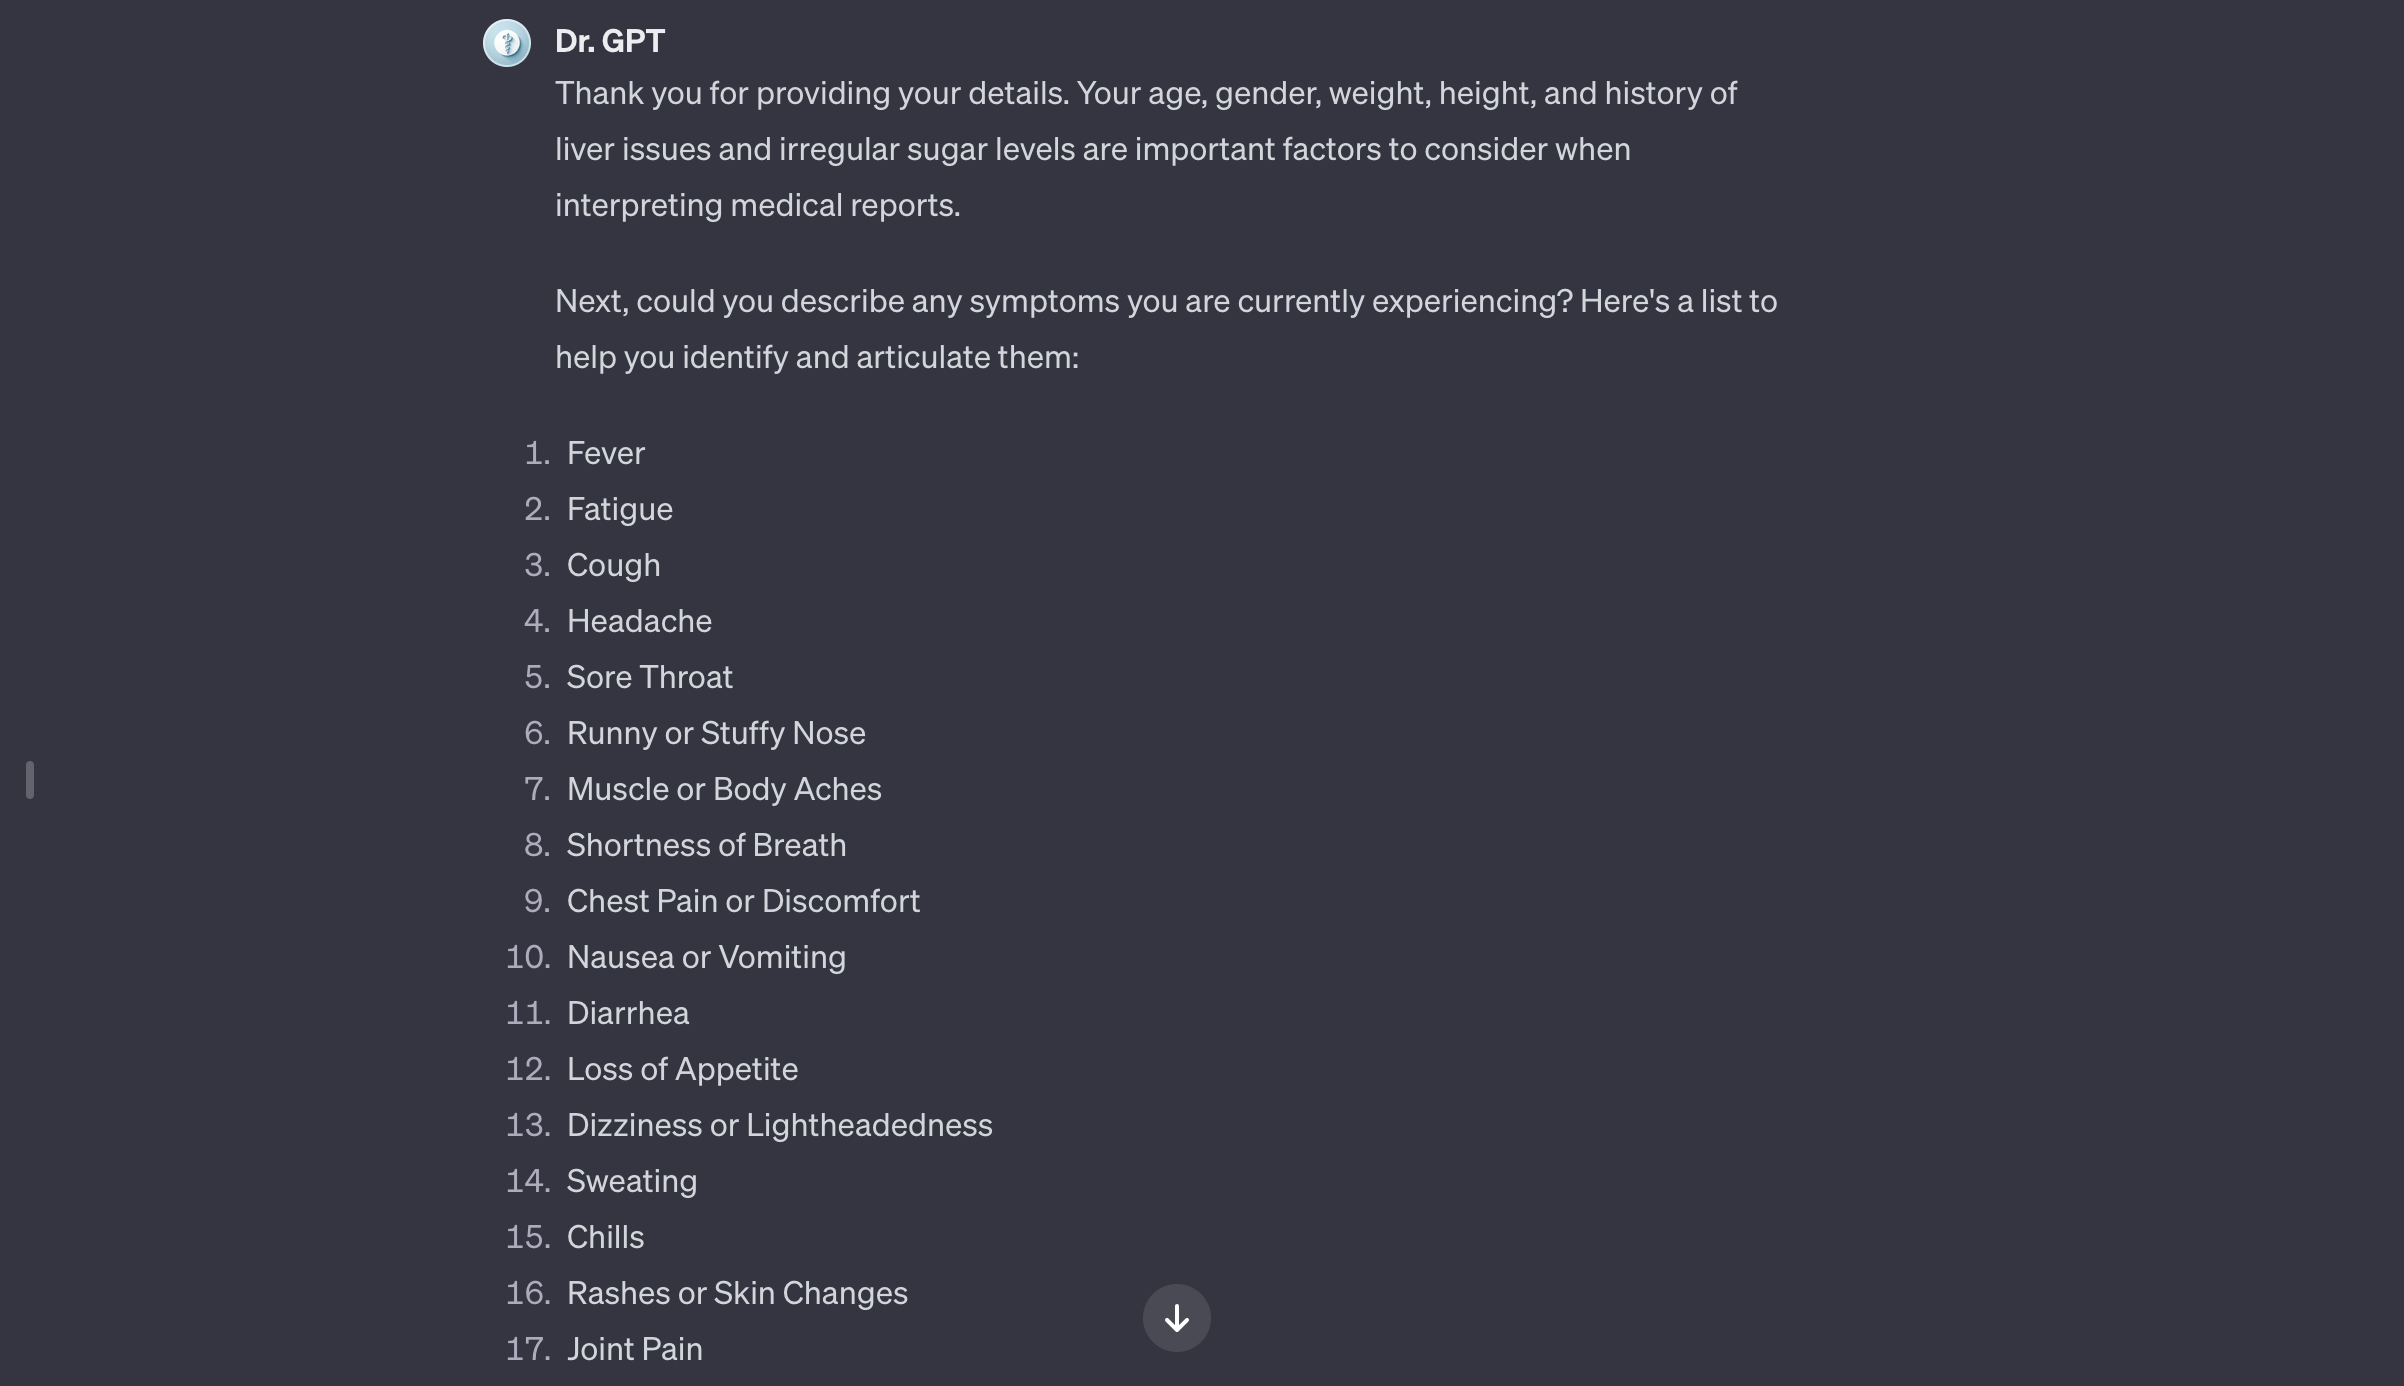Click the Rashes or Skin Changes item
Screen dimensions: 2404x1386
click(x=737, y=1293)
